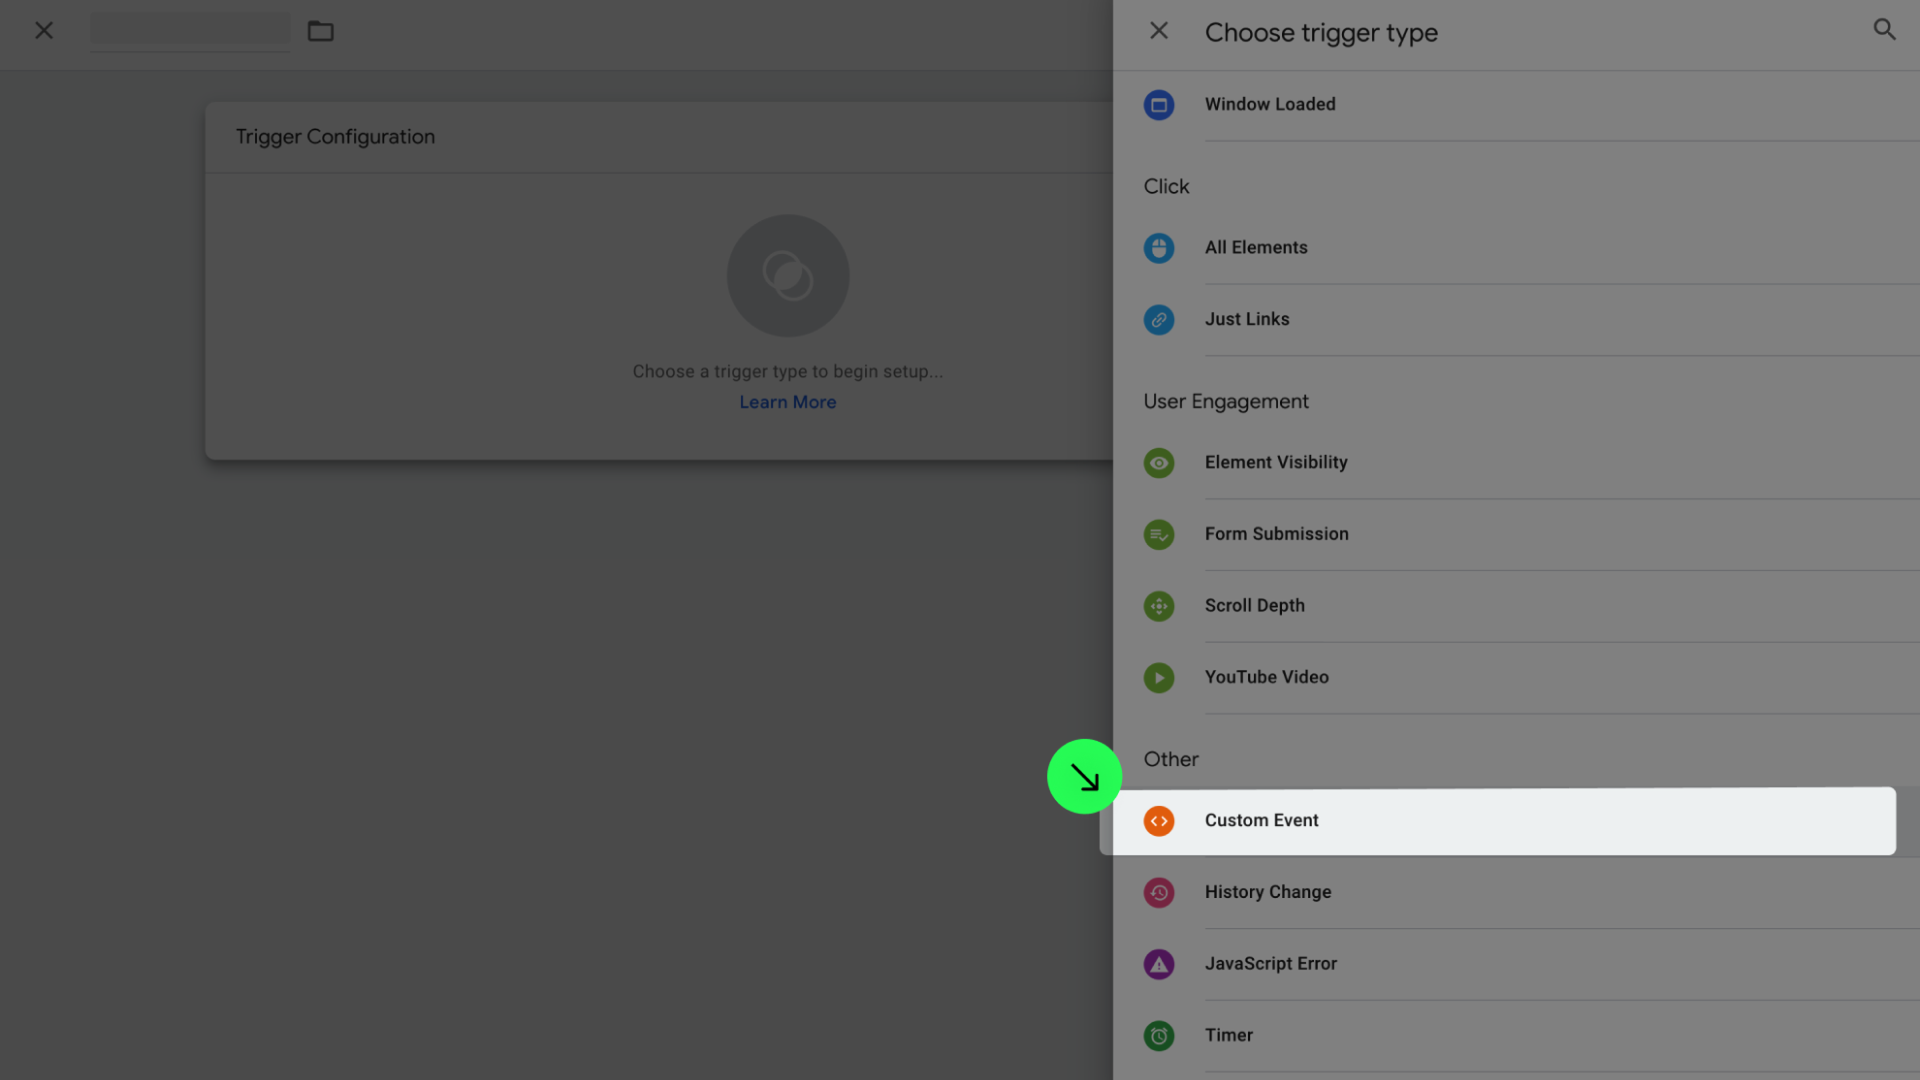1920x1080 pixels.
Task: Click the trigger type placeholder circle
Action: (x=787, y=276)
